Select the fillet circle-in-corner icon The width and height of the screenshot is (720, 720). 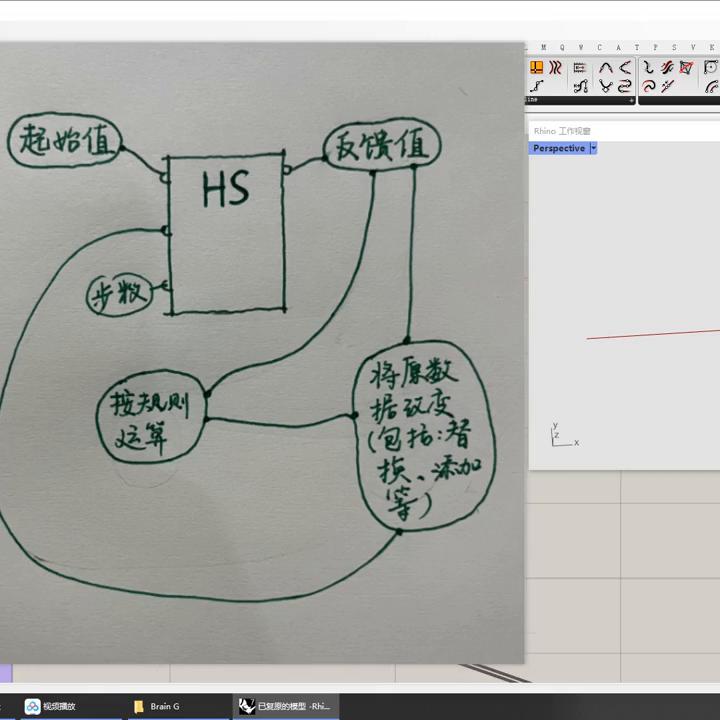click(711, 68)
